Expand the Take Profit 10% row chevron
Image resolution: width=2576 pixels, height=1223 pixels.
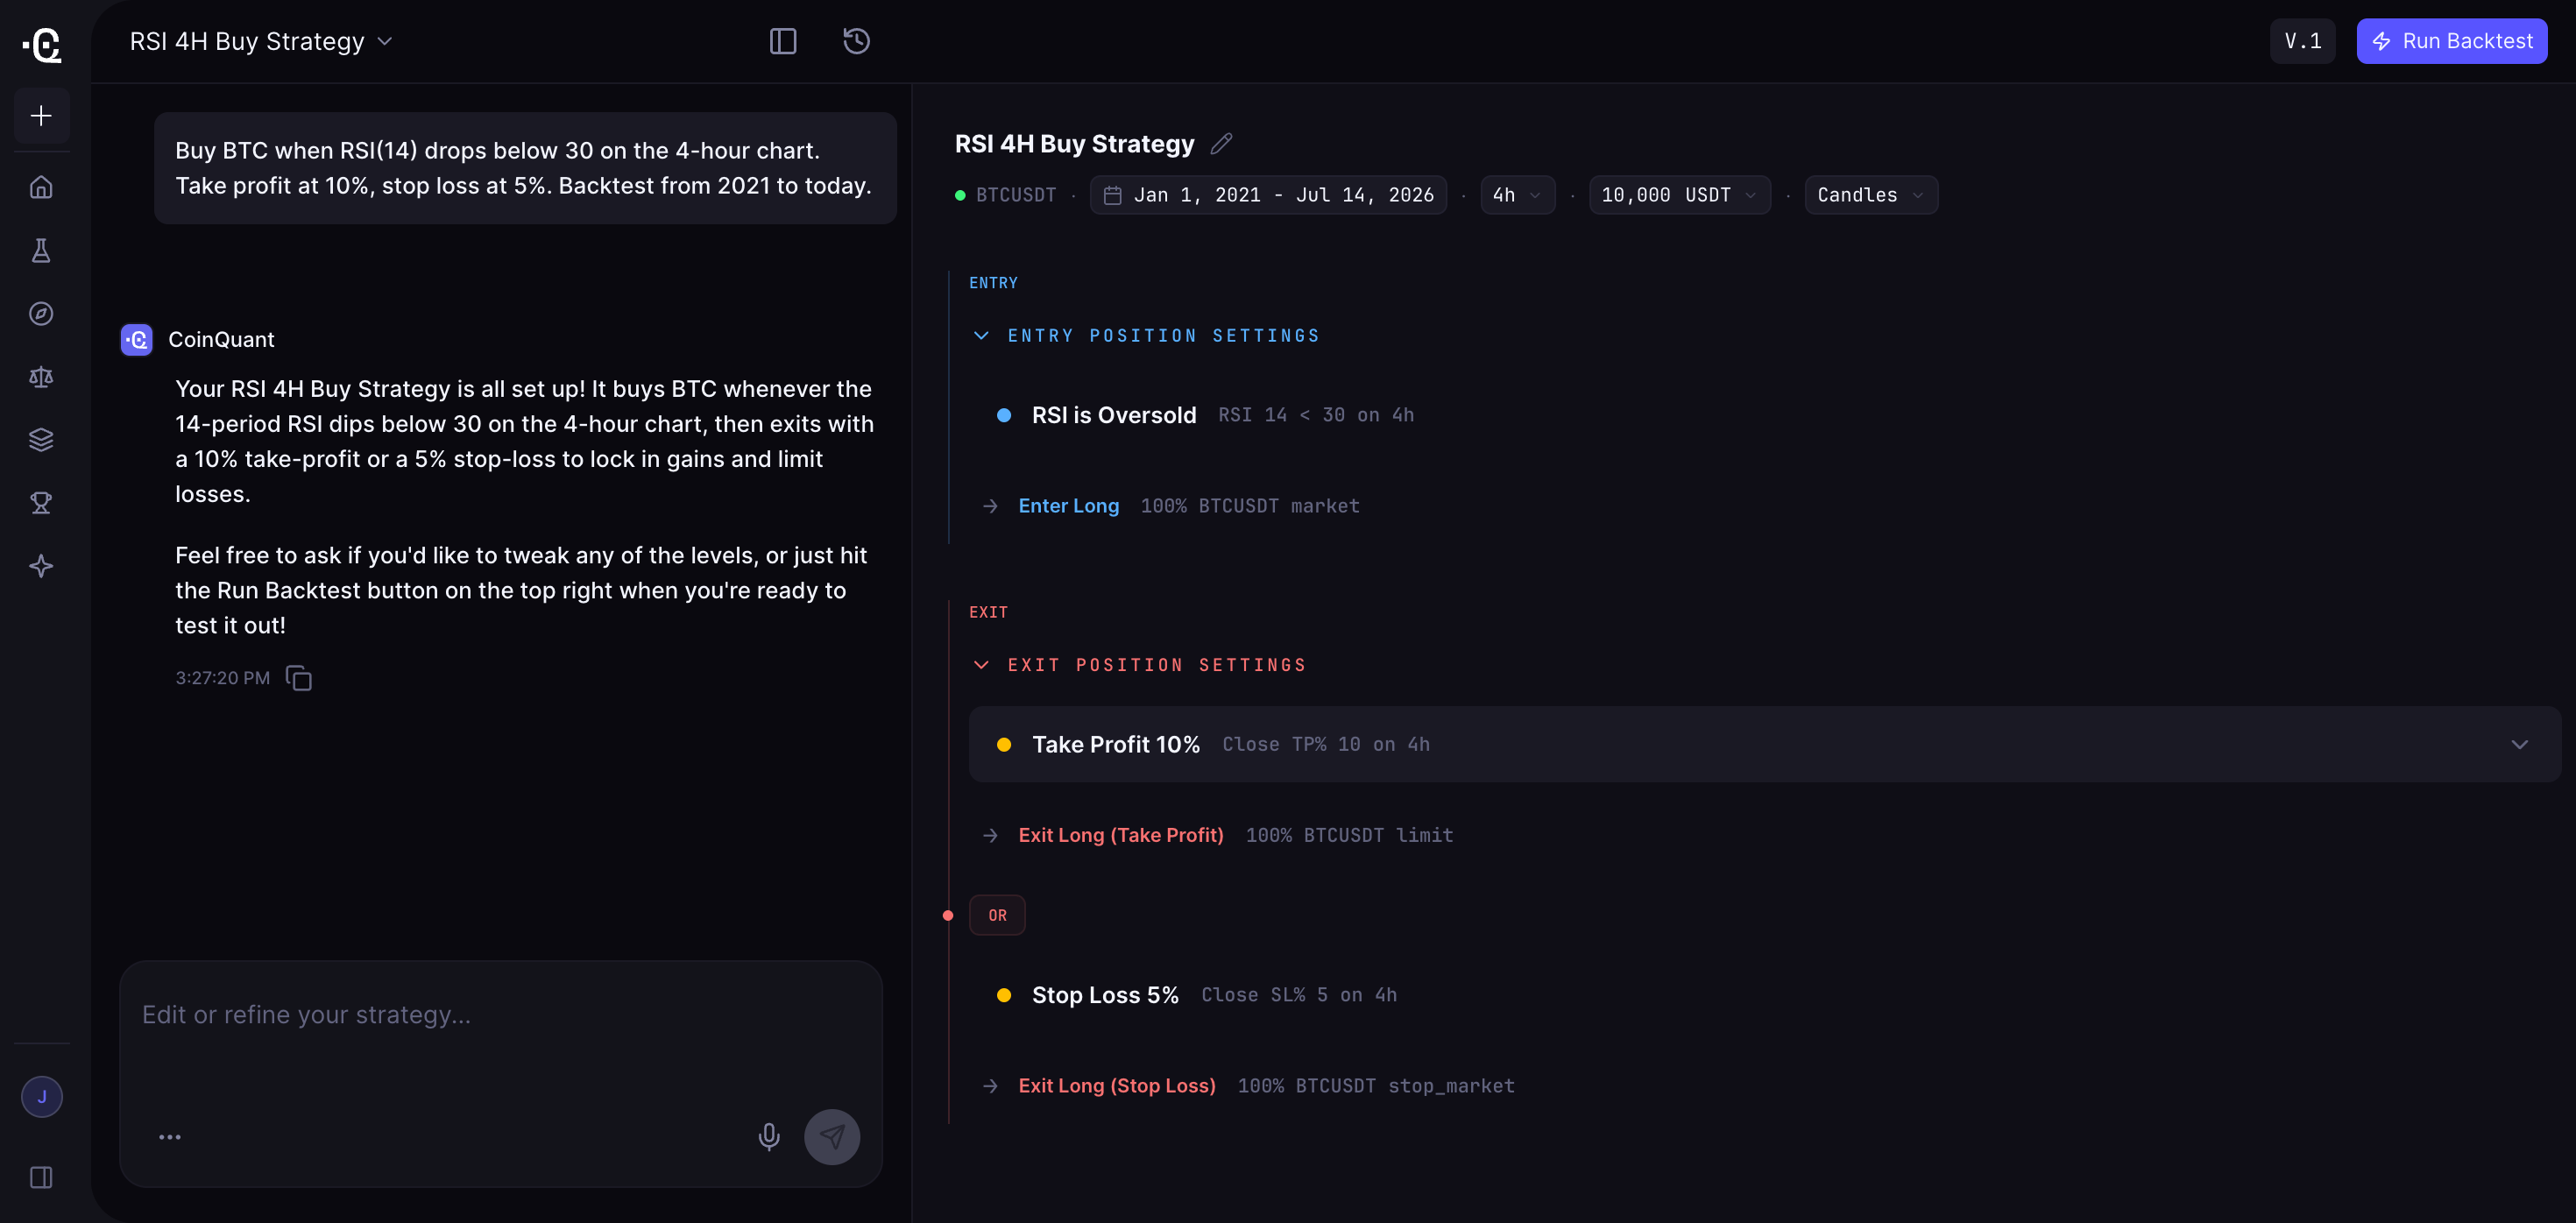pyautogui.click(x=2519, y=744)
